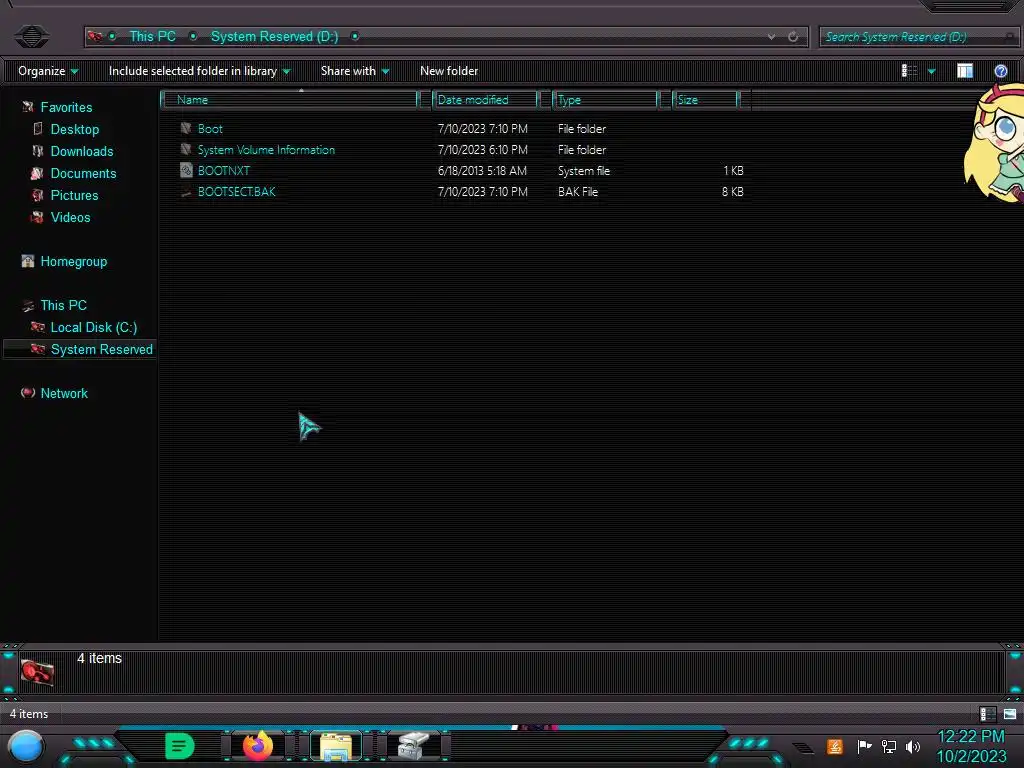This screenshot has height=768, width=1024.
Task: Select the BOOTSECT.BAK file icon
Action: (x=186, y=191)
